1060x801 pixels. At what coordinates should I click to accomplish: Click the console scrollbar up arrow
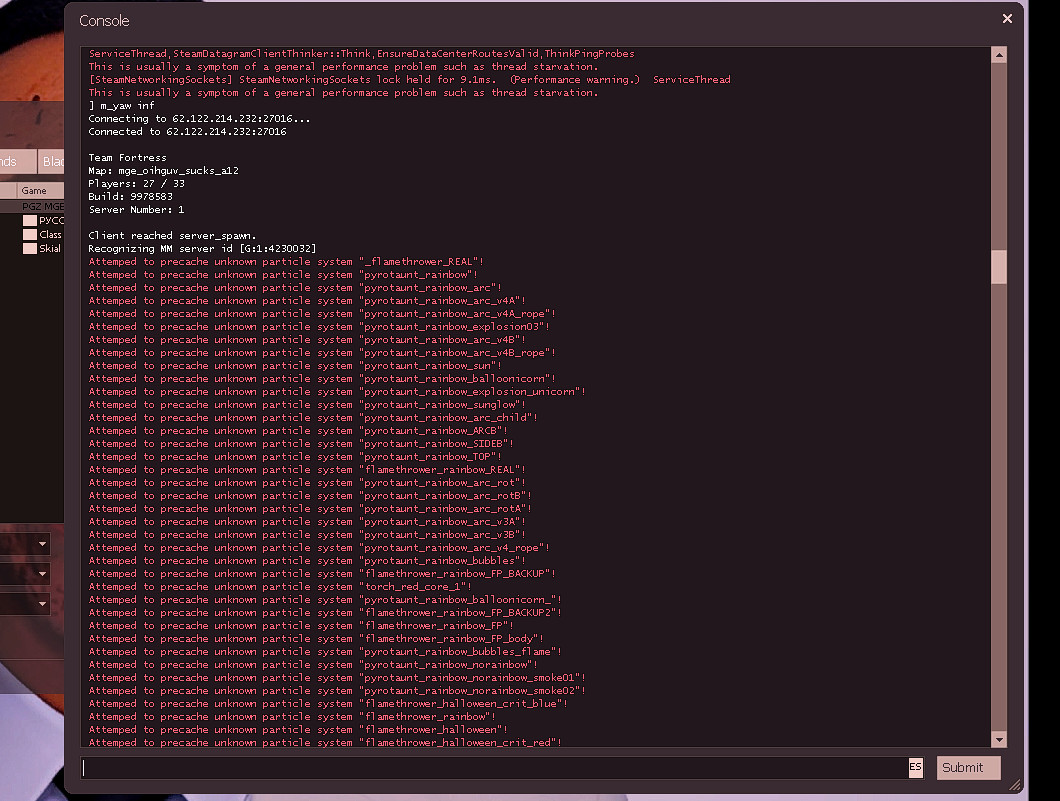pos(998,55)
